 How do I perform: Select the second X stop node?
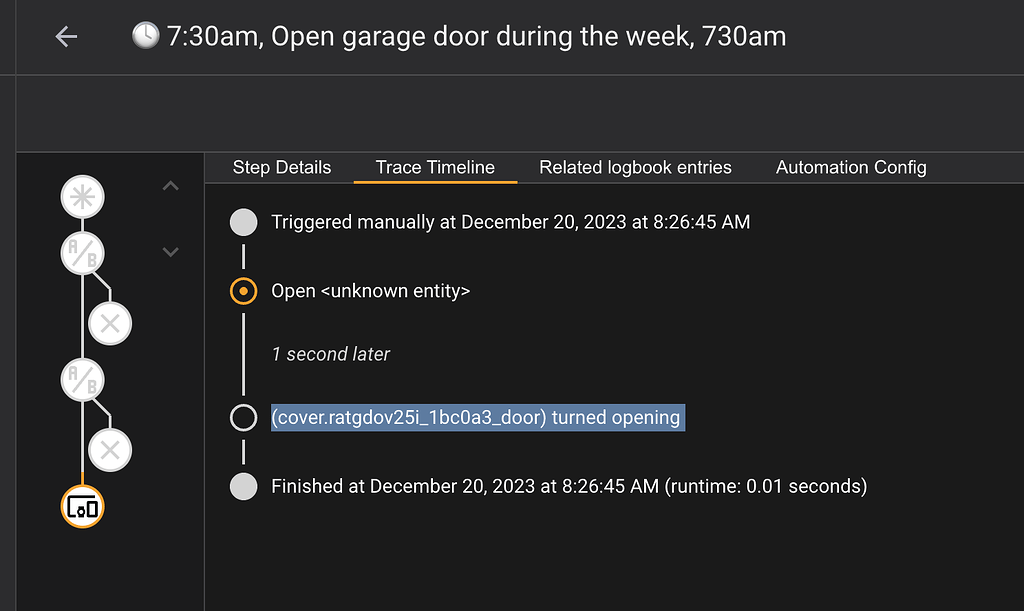pyautogui.click(x=110, y=450)
